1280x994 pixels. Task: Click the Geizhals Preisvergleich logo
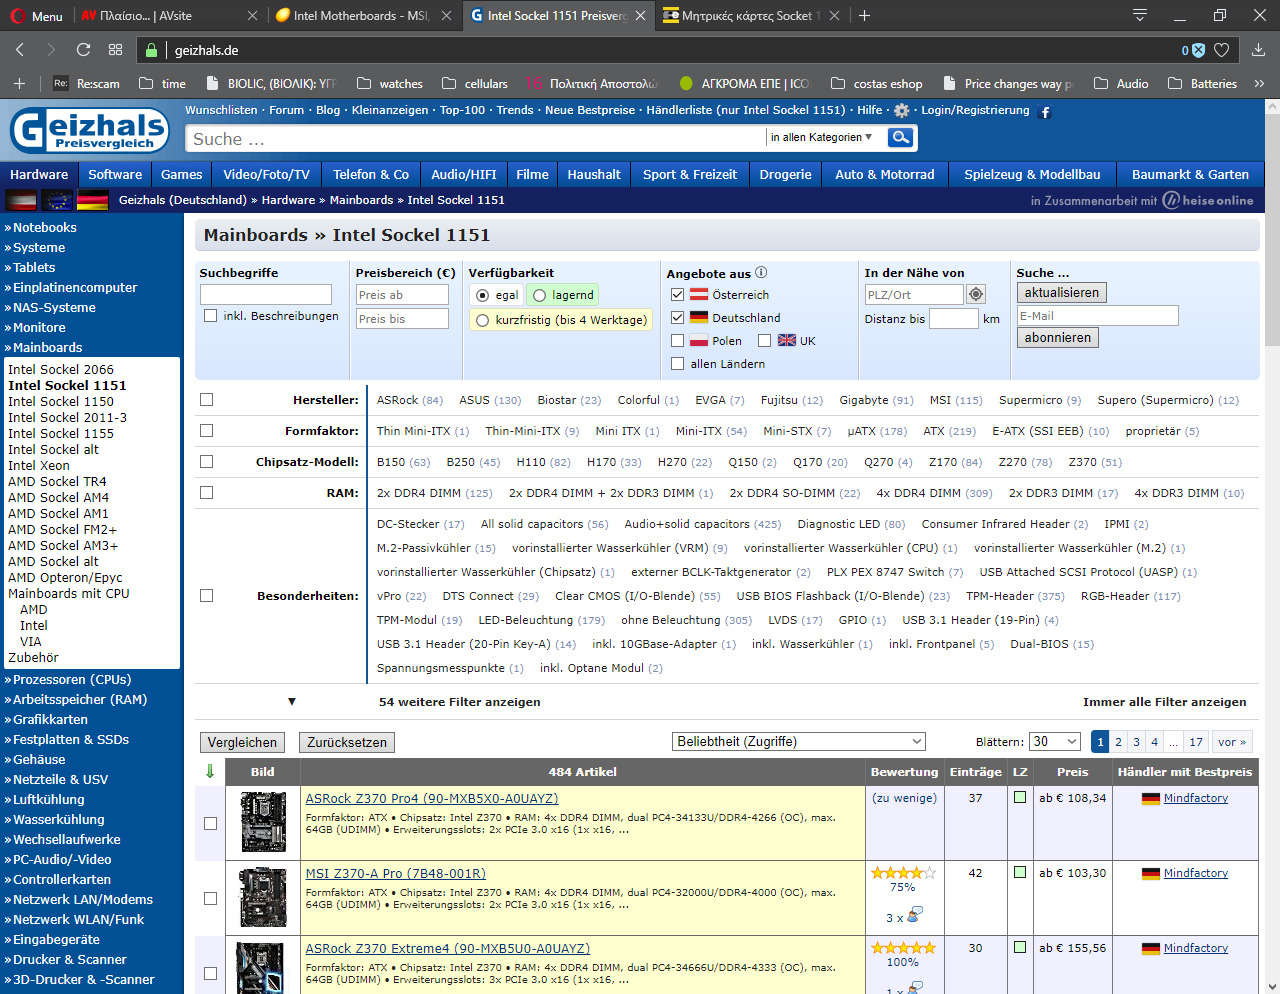90,131
